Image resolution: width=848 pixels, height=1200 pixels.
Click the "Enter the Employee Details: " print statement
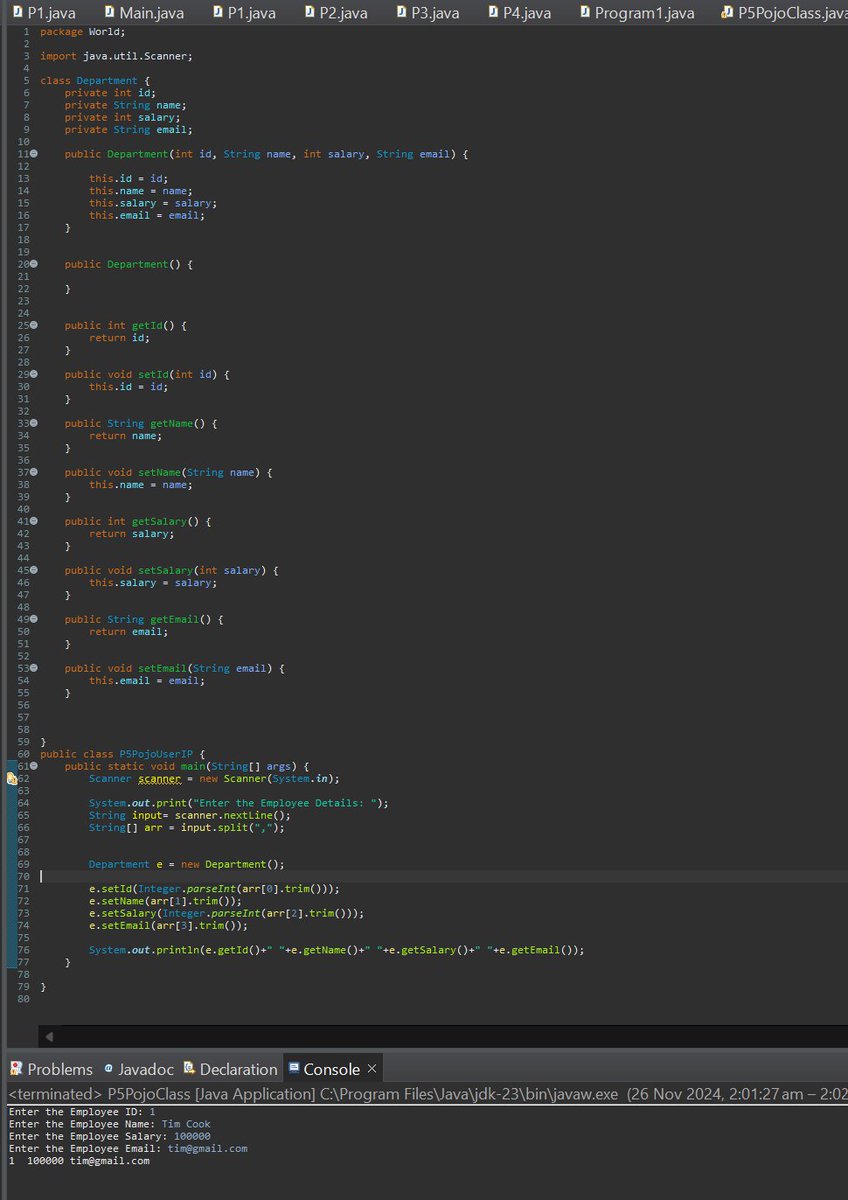[238, 803]
